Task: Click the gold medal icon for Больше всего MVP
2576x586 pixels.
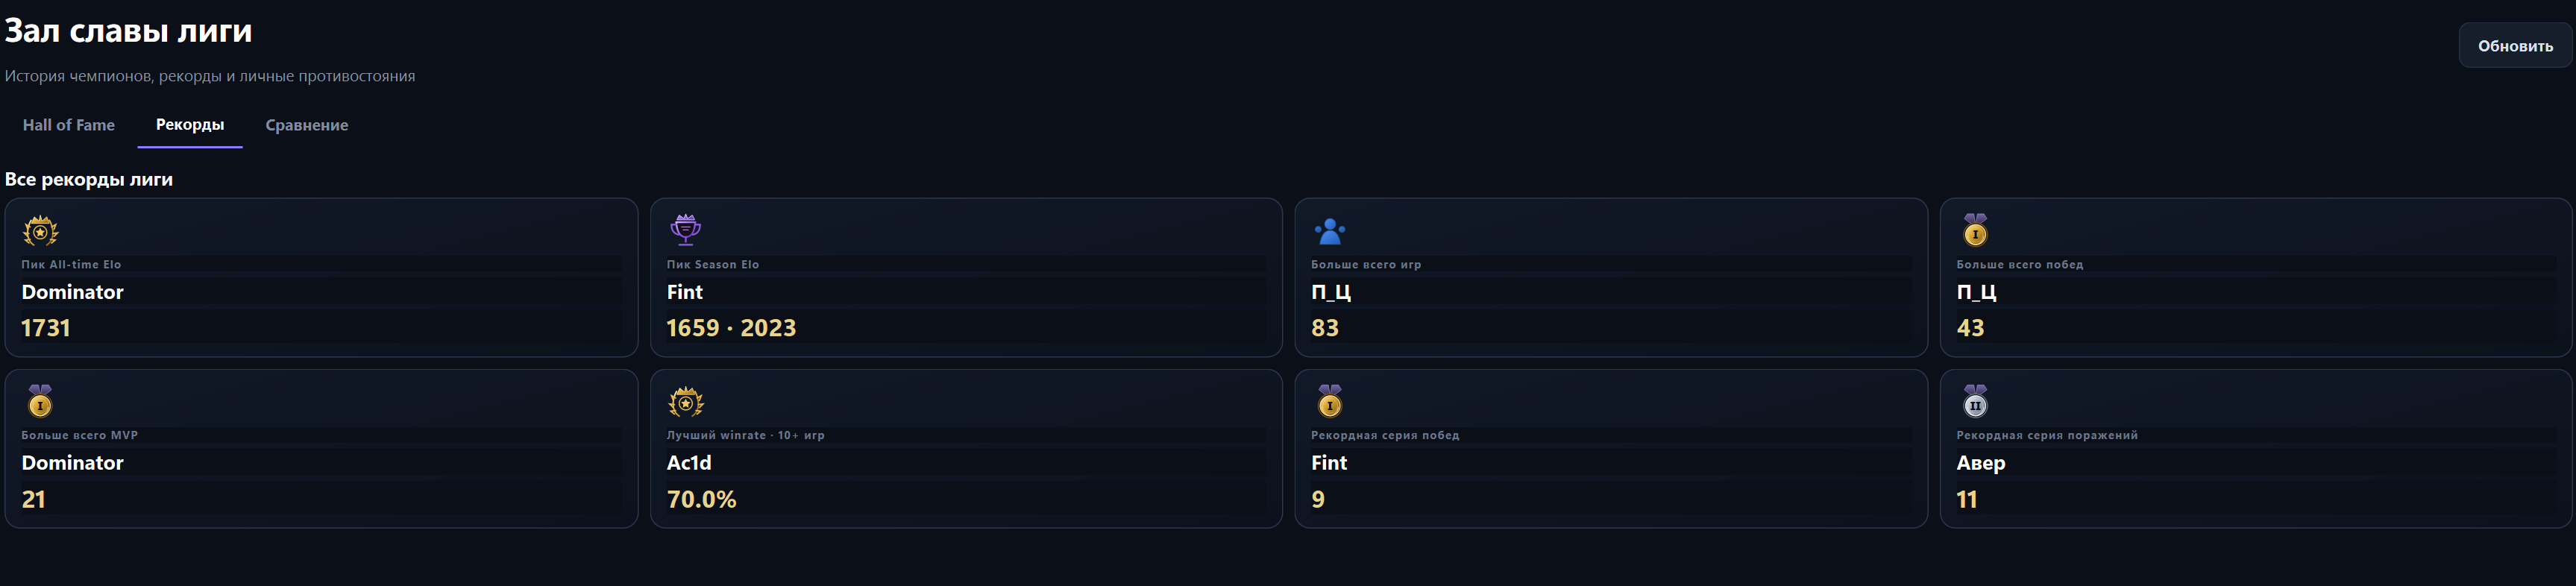Action: click(x=40, y=402)
